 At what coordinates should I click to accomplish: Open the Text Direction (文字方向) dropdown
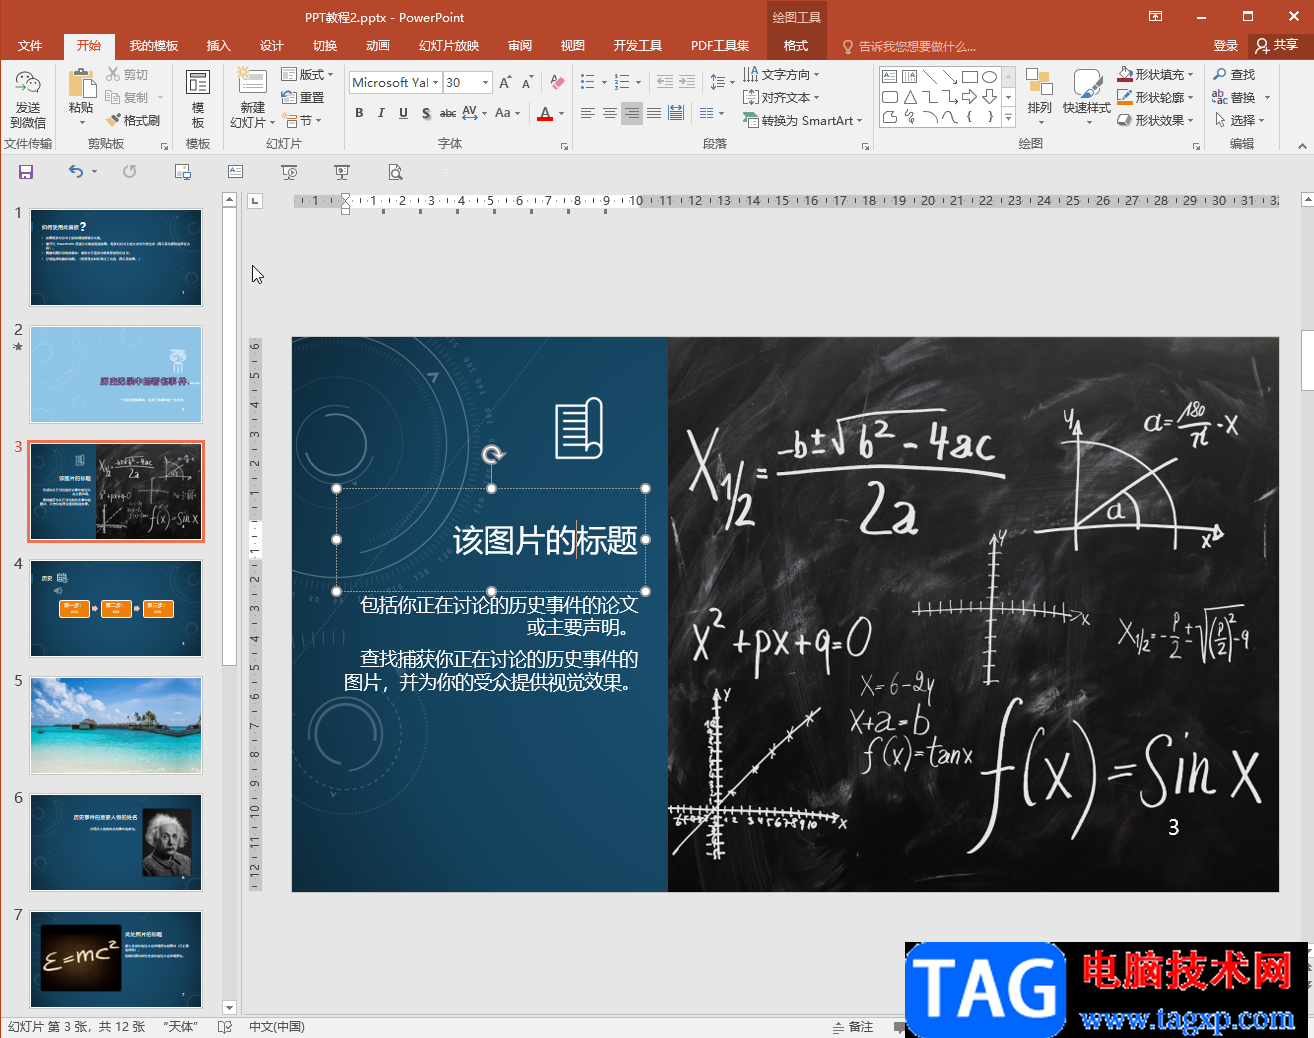(x=781, y=74)
